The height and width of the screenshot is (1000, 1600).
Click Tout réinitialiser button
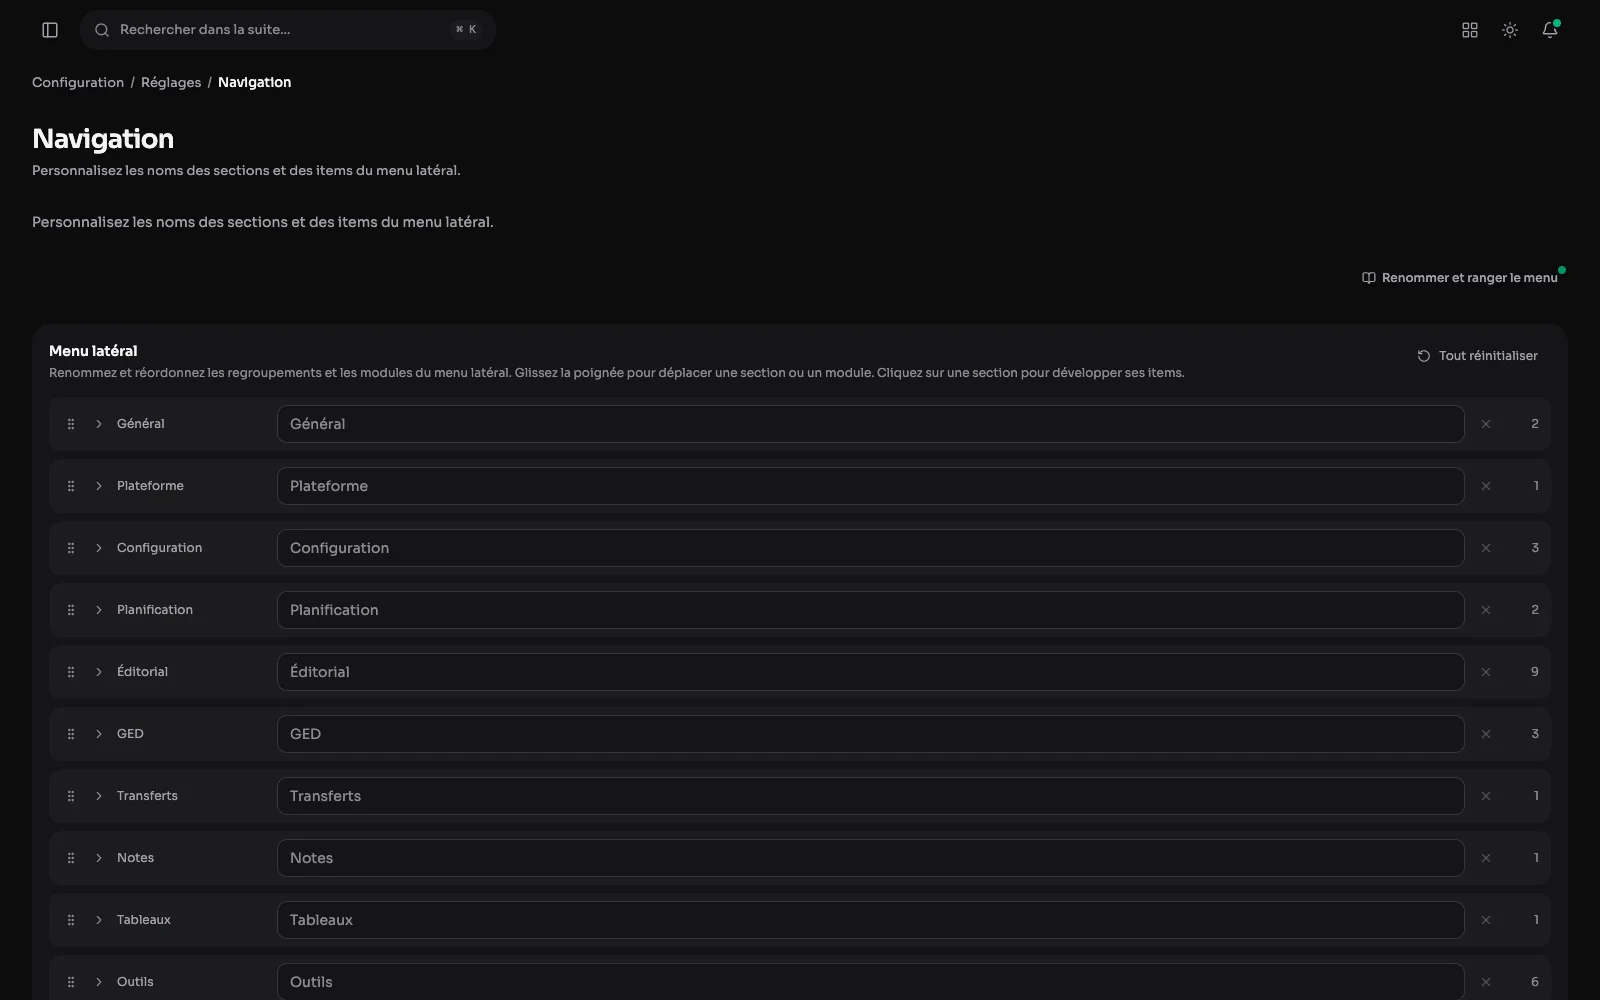click(1477, 356)
